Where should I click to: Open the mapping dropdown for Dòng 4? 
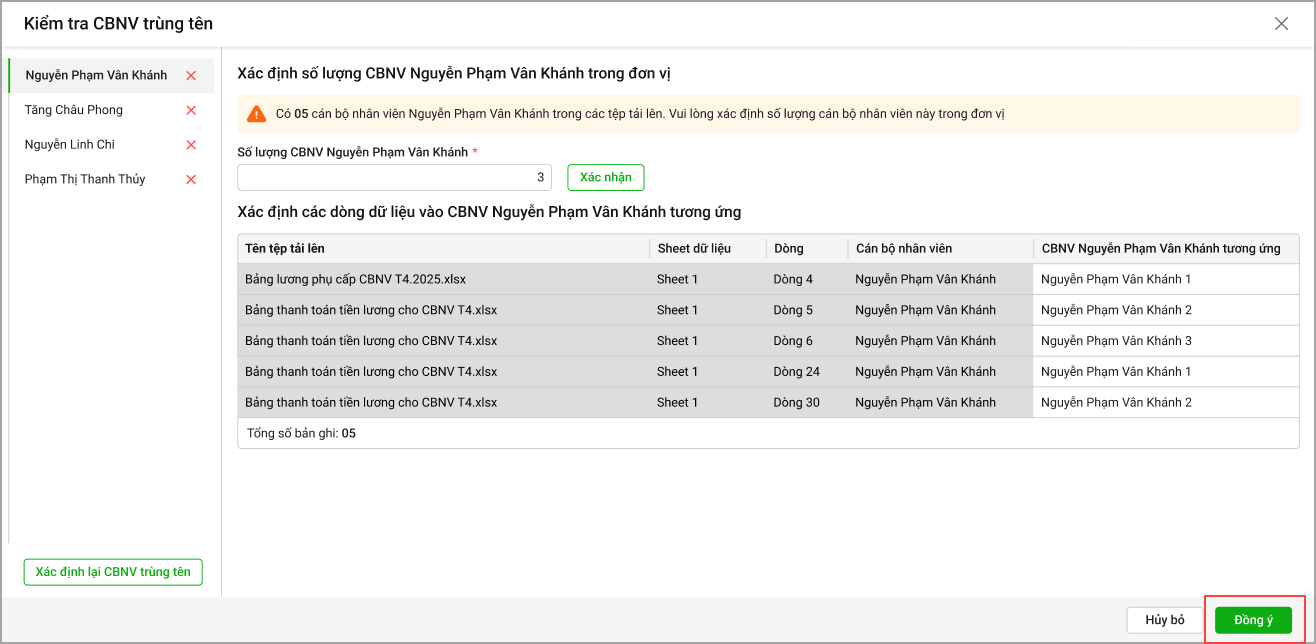pyautogui.click(x=1165, y=280)
